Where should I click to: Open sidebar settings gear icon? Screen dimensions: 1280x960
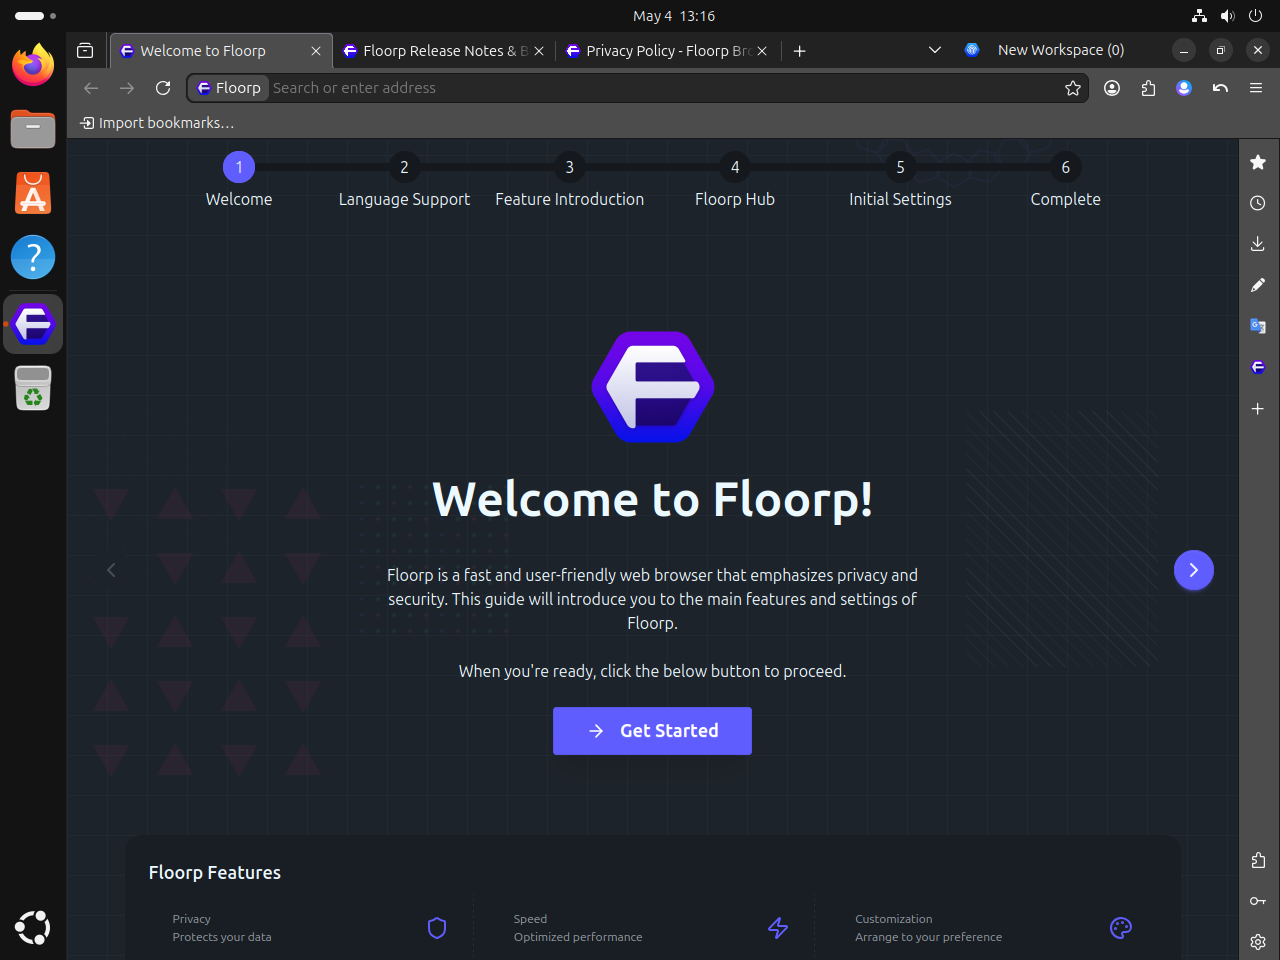(1258, 942)
